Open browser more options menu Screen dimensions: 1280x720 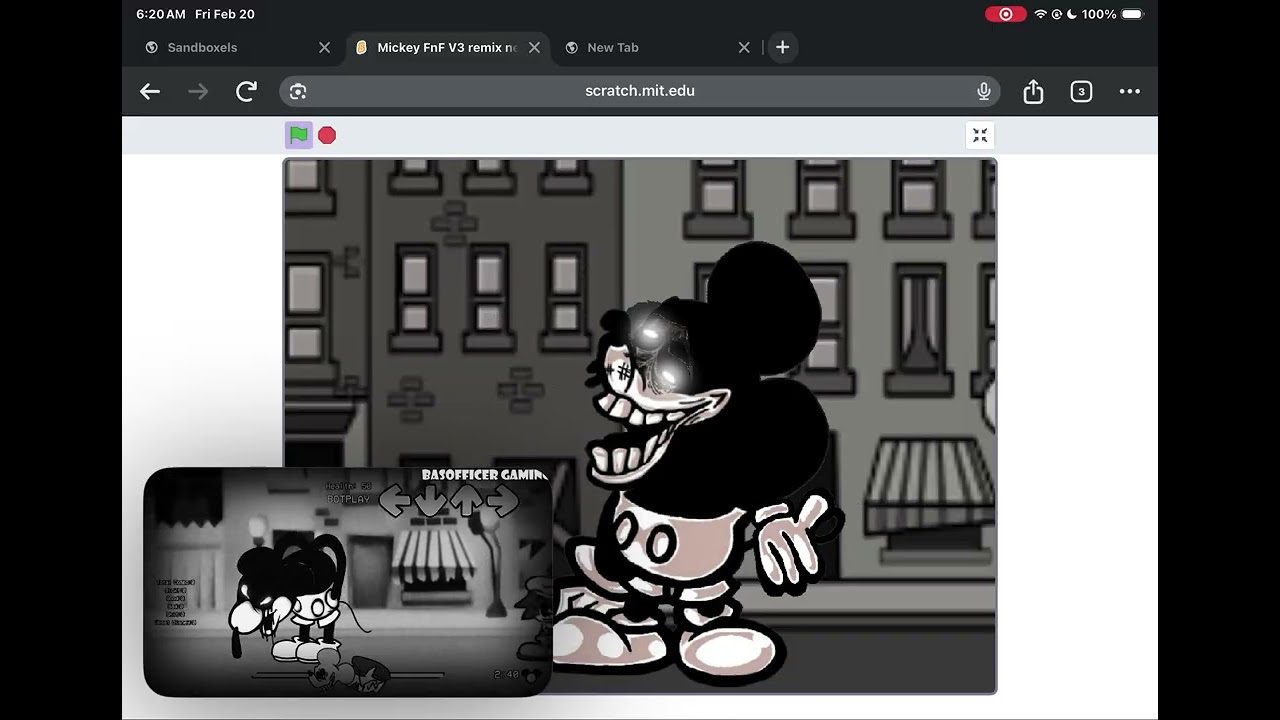tap(1130, 91)
